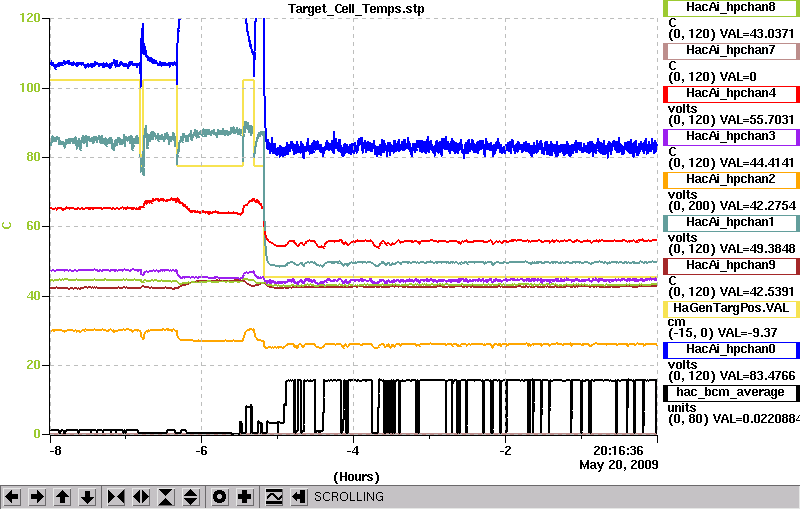Select the hac_bcm_average legend entry
800x509 pixels.
[731, 393]
